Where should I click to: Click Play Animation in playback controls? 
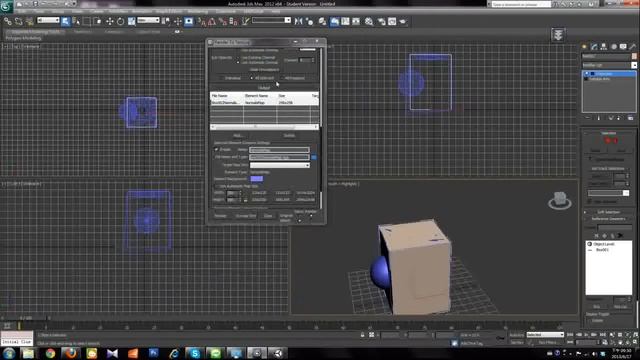pos(587,335)
